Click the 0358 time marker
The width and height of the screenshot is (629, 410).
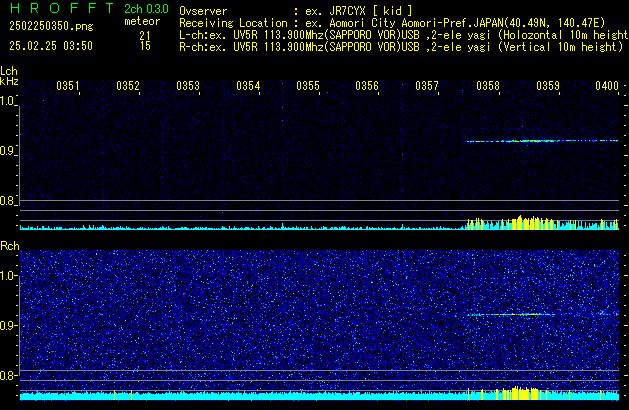(488, 86)
